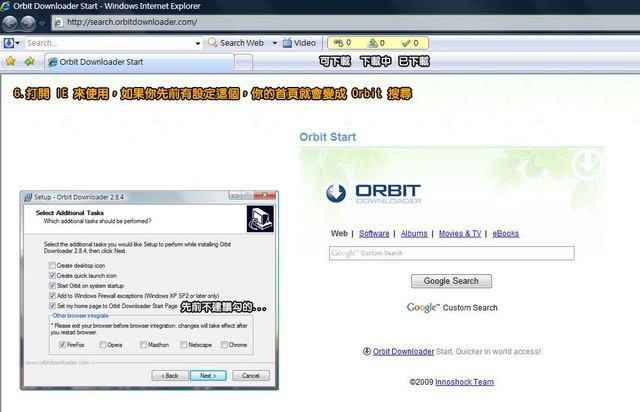Click the Orbit Start heading text
The height and width of the screenshot is (412, 640).
[x=328, y=137]
